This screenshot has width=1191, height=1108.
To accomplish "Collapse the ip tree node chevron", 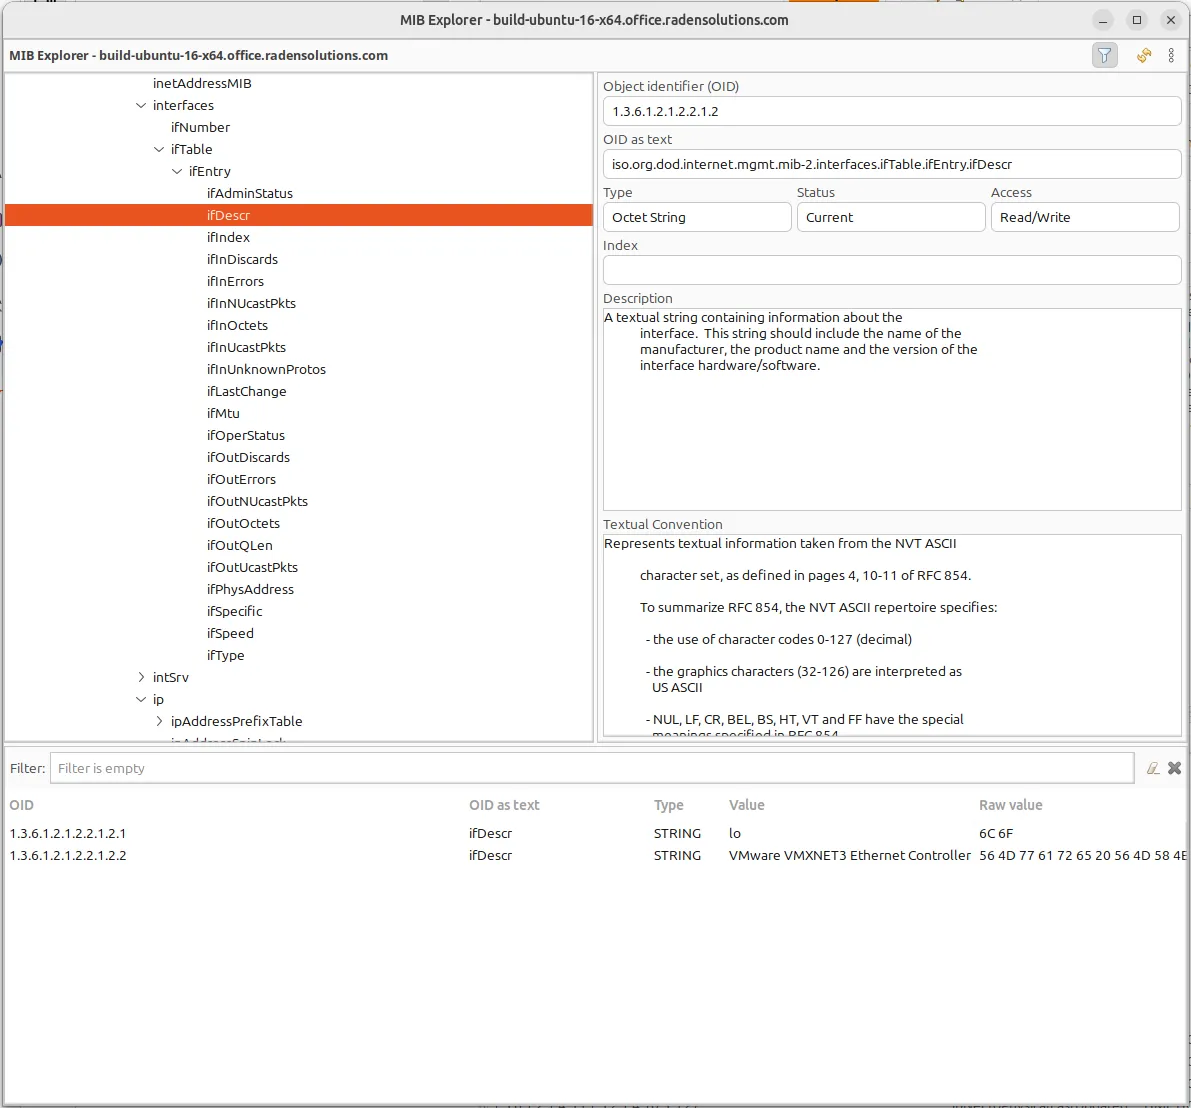I will coord(140,699).
